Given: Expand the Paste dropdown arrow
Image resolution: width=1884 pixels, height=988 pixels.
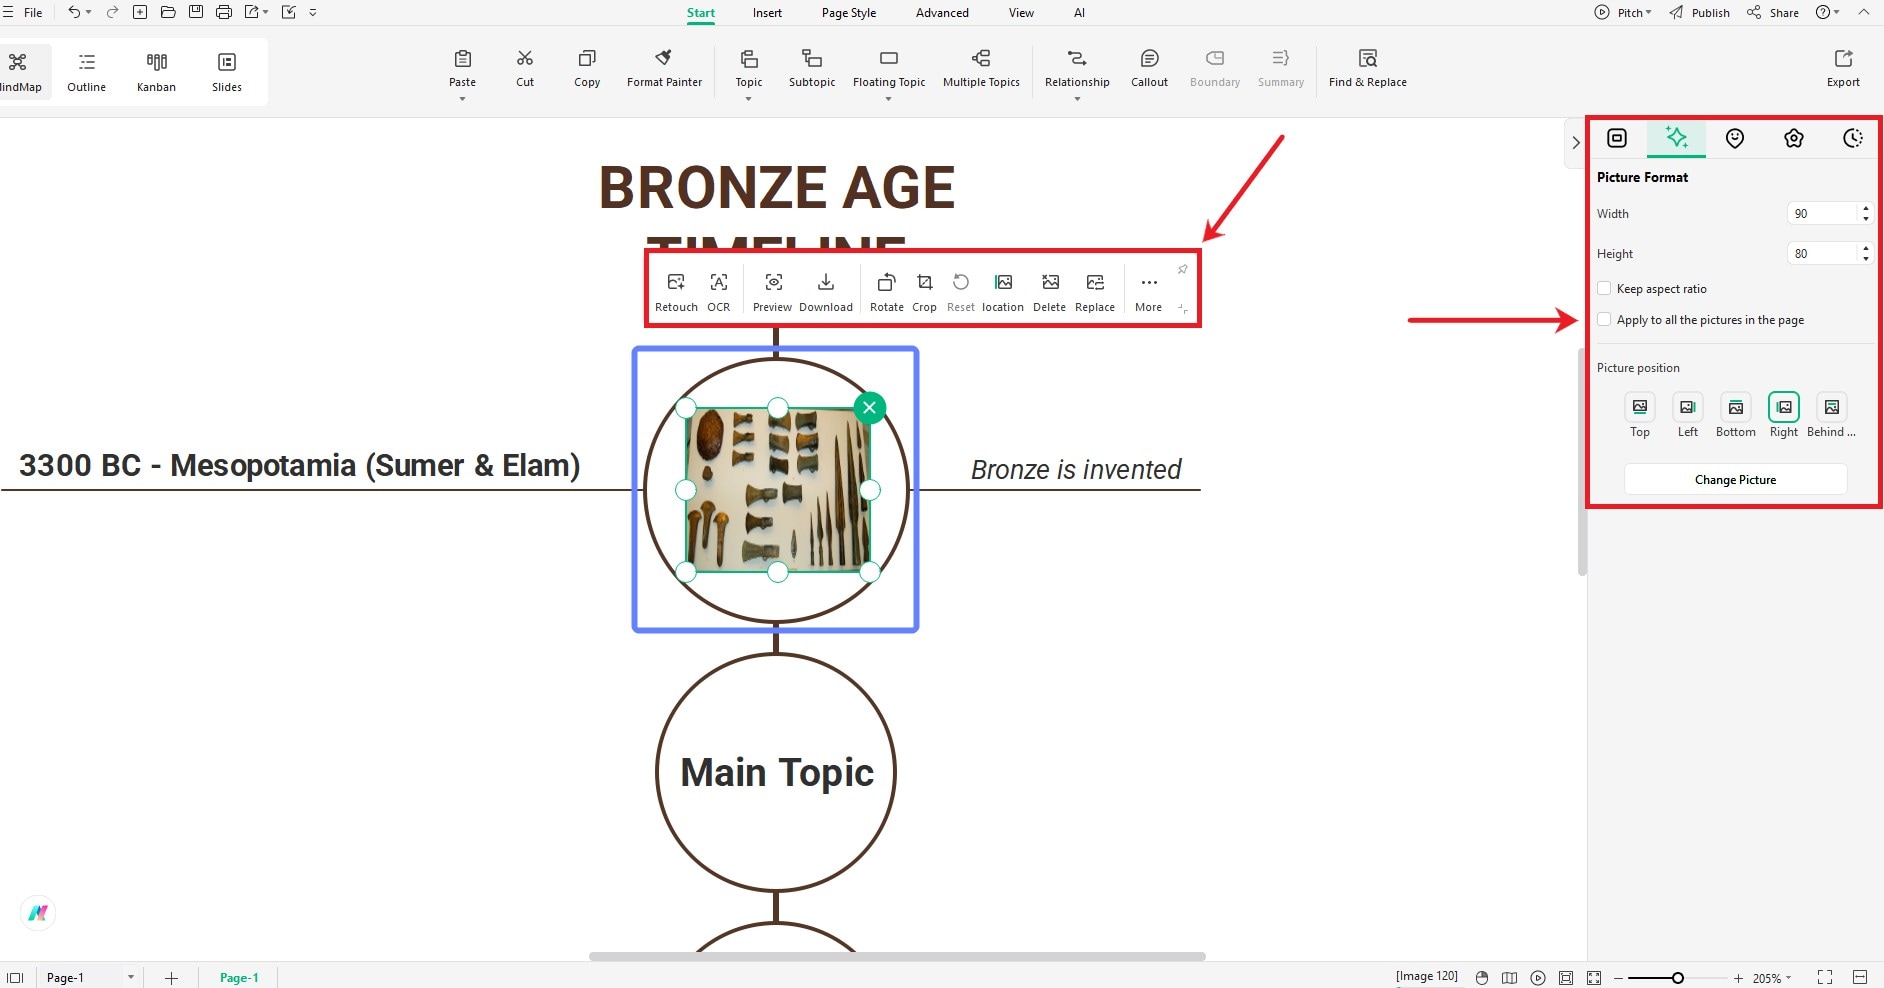Looking at the screenshot, I should point(462,99).
